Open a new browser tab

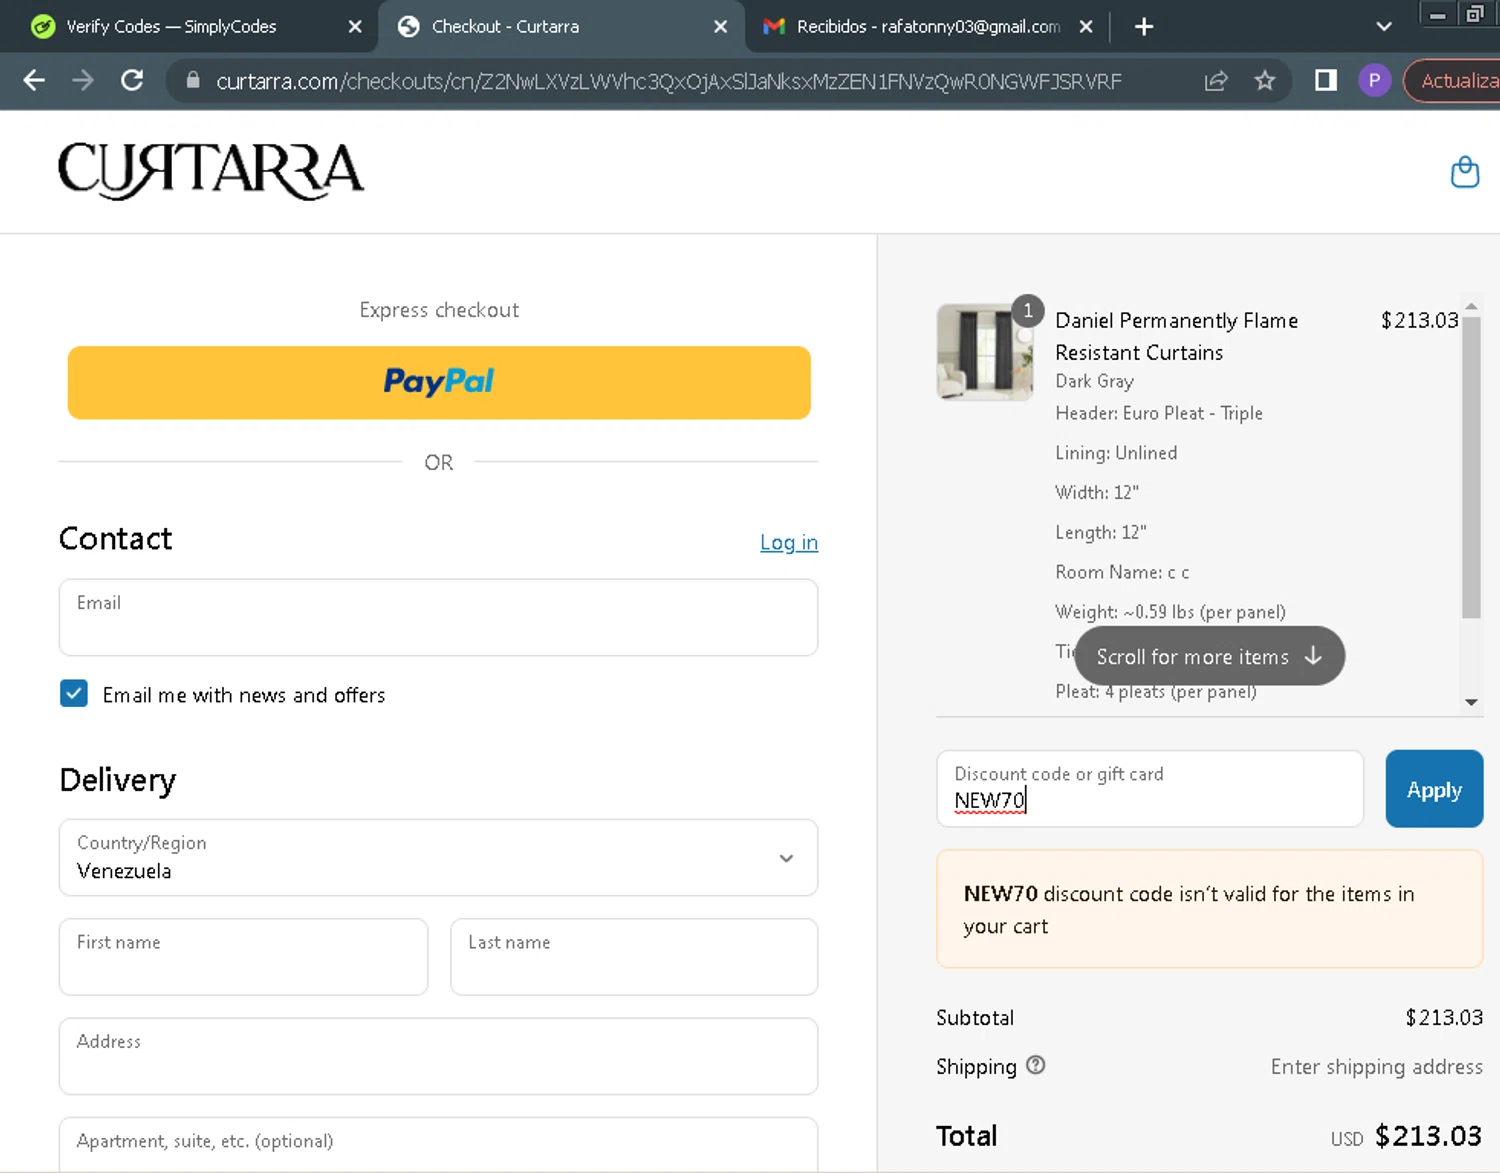click(1144, 27)
